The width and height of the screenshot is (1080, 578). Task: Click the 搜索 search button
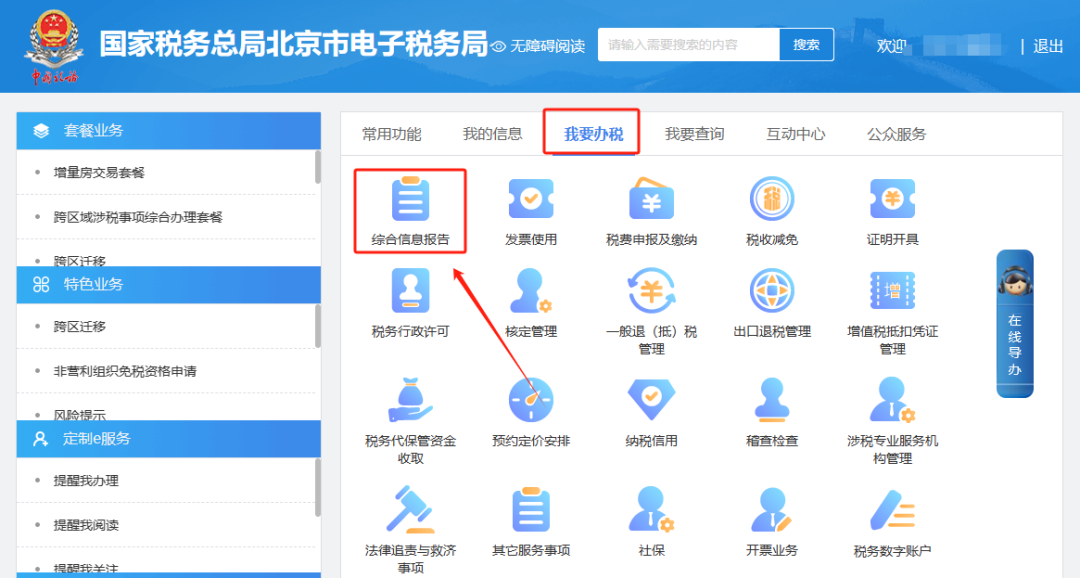(x=806, y=44)
